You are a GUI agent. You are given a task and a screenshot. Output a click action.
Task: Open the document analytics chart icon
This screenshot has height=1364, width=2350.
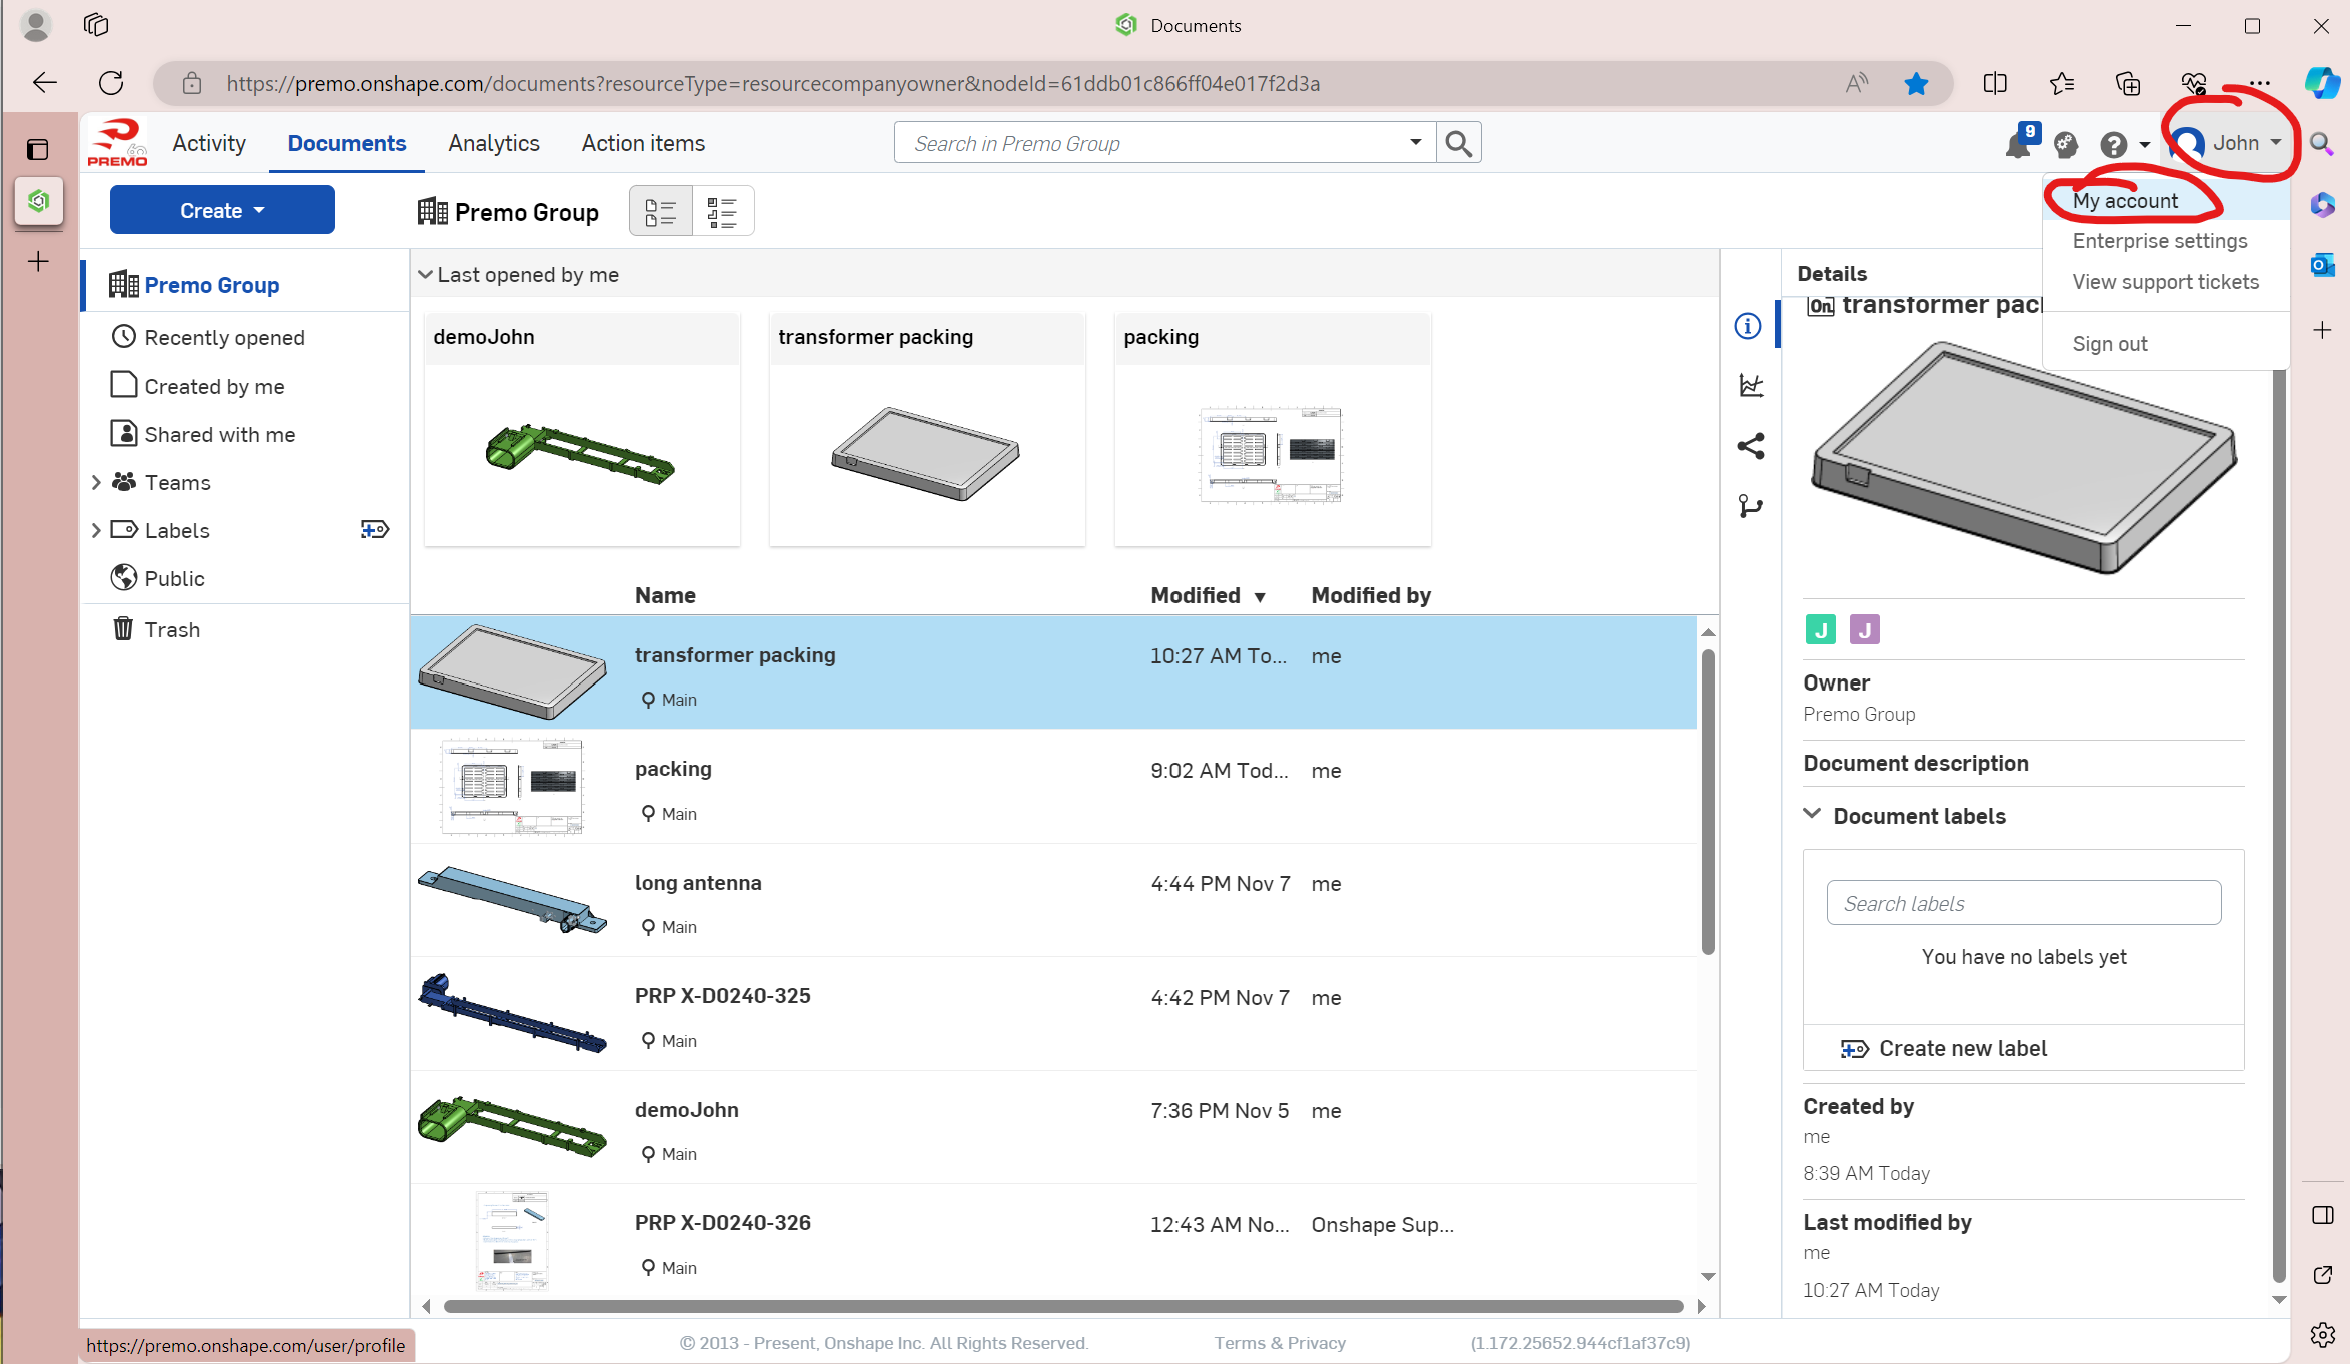pos(1750,385)
